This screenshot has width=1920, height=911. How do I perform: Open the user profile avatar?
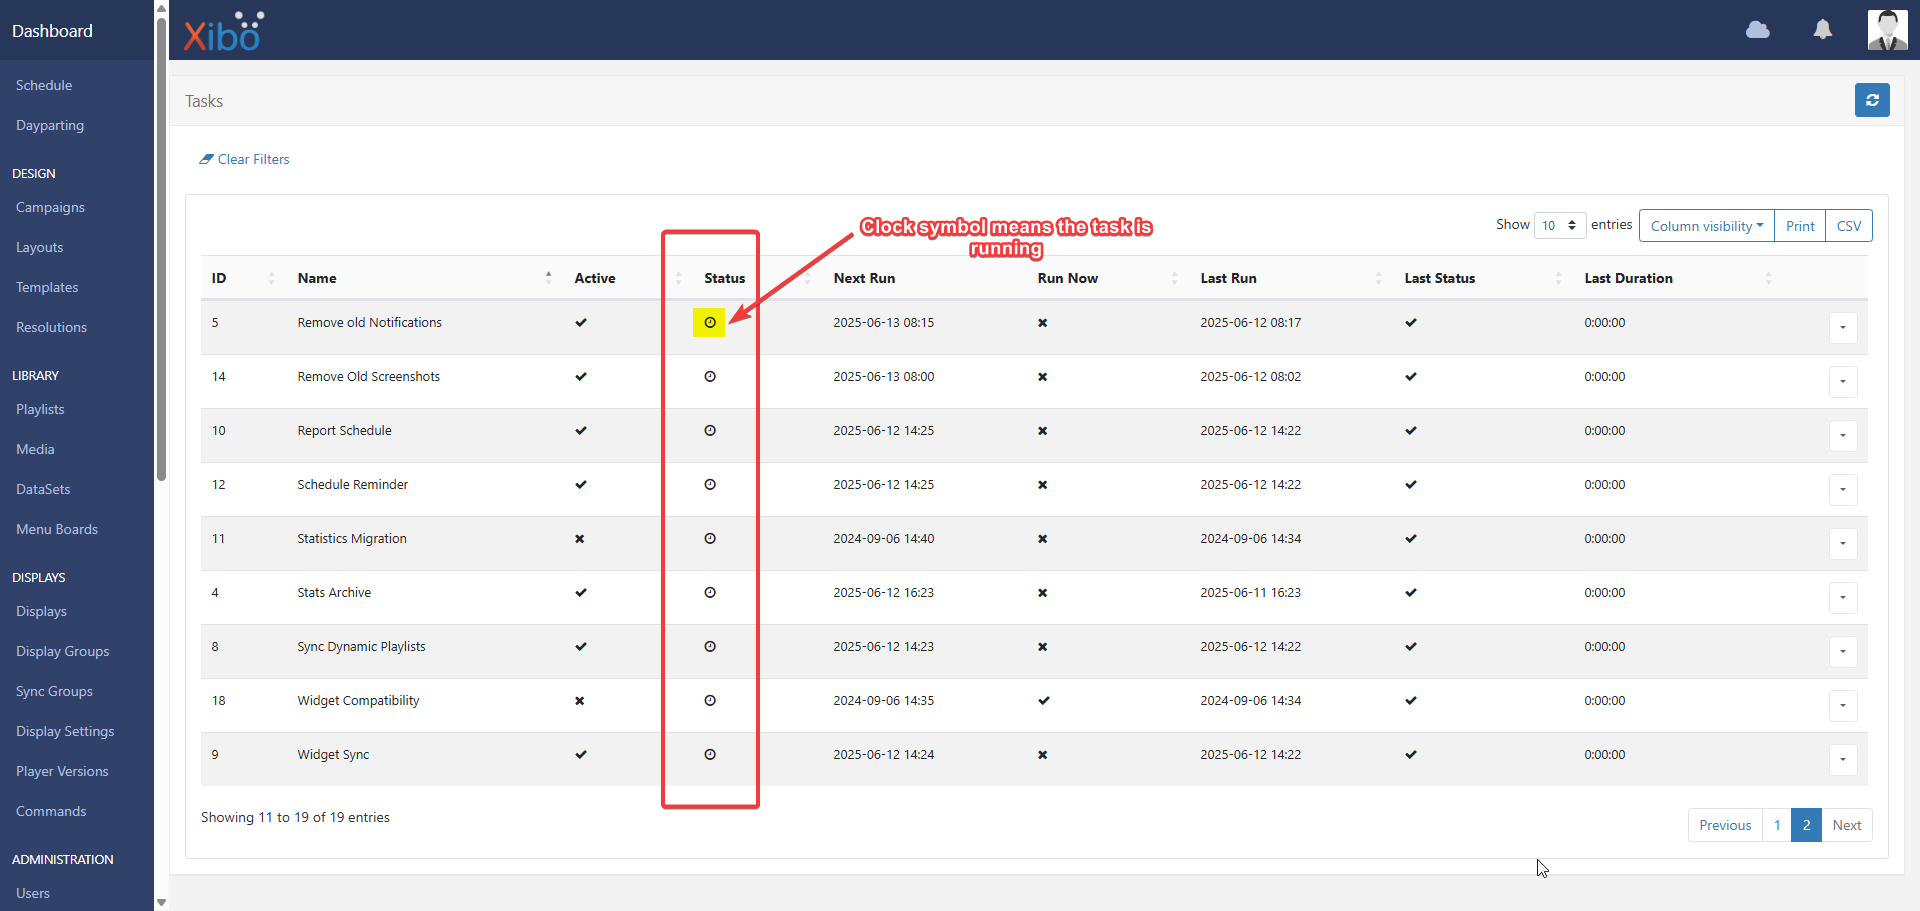(x=1887, y=30)
